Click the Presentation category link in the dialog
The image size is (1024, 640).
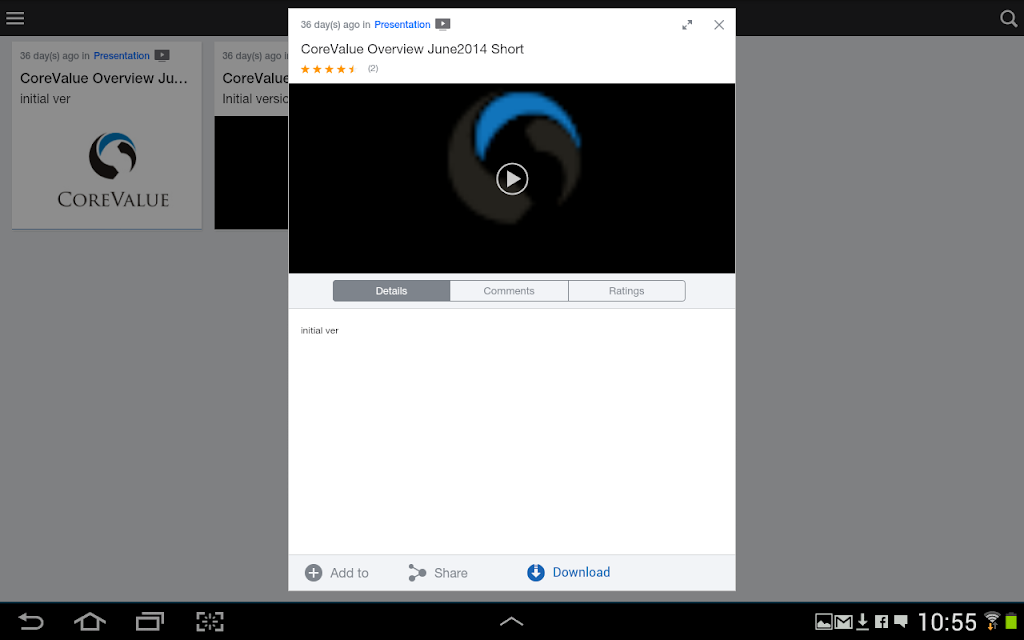(402, 24)
